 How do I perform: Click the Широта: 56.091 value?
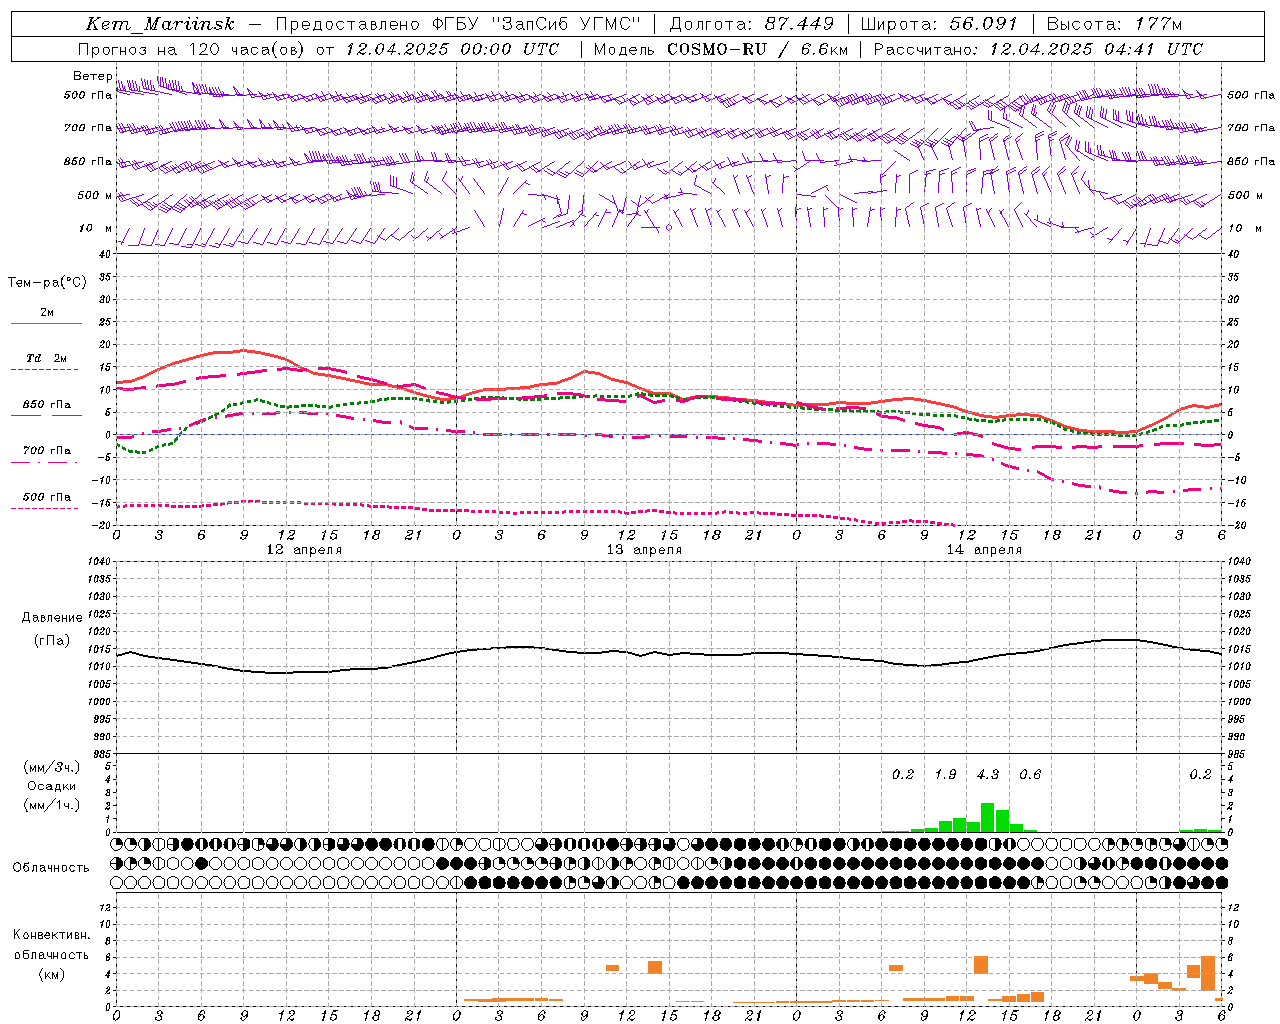[939, 24]
